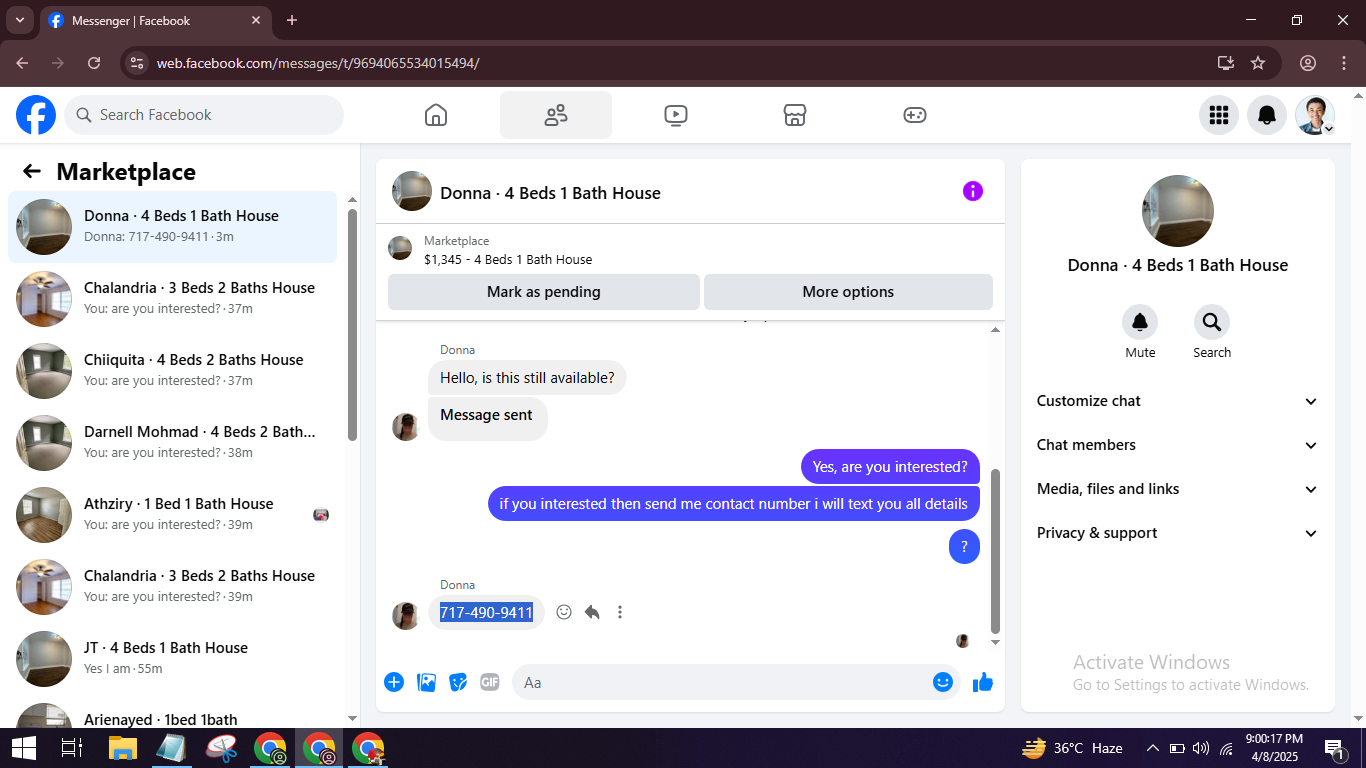Reply to the 717-490-9411 message
This screenshot has width=1366, height=768.
point(592,612)
